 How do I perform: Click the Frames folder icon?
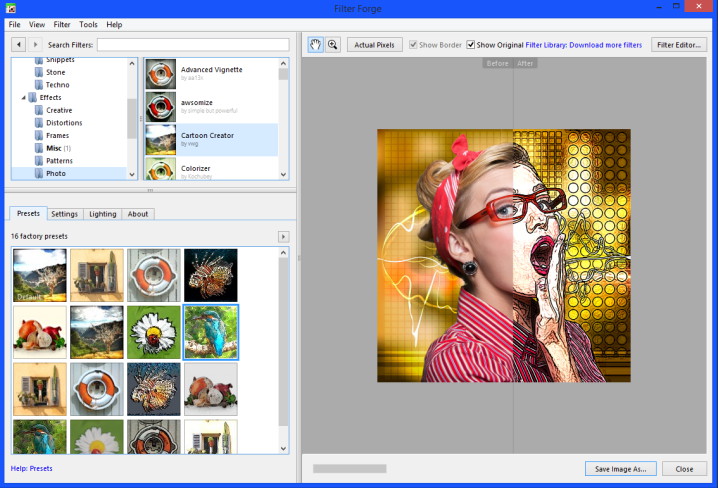(x=39, y=136)
